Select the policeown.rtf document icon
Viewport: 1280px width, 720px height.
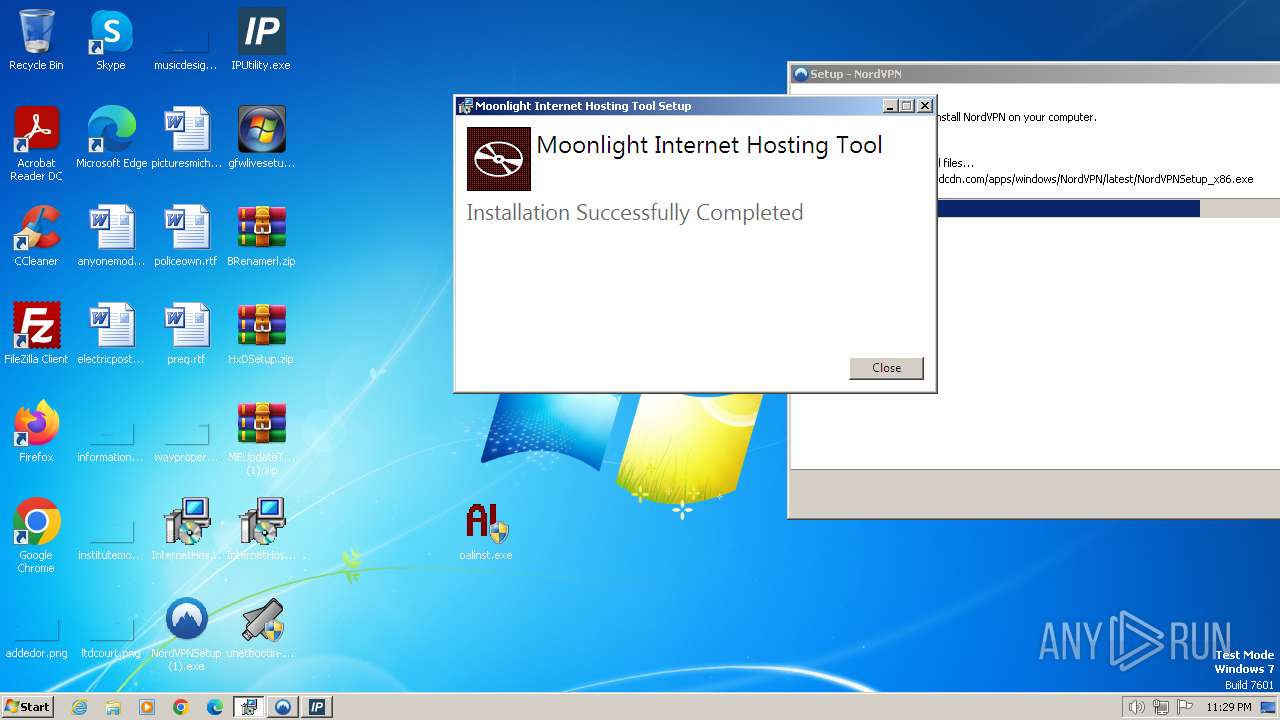tap(186, 236)
